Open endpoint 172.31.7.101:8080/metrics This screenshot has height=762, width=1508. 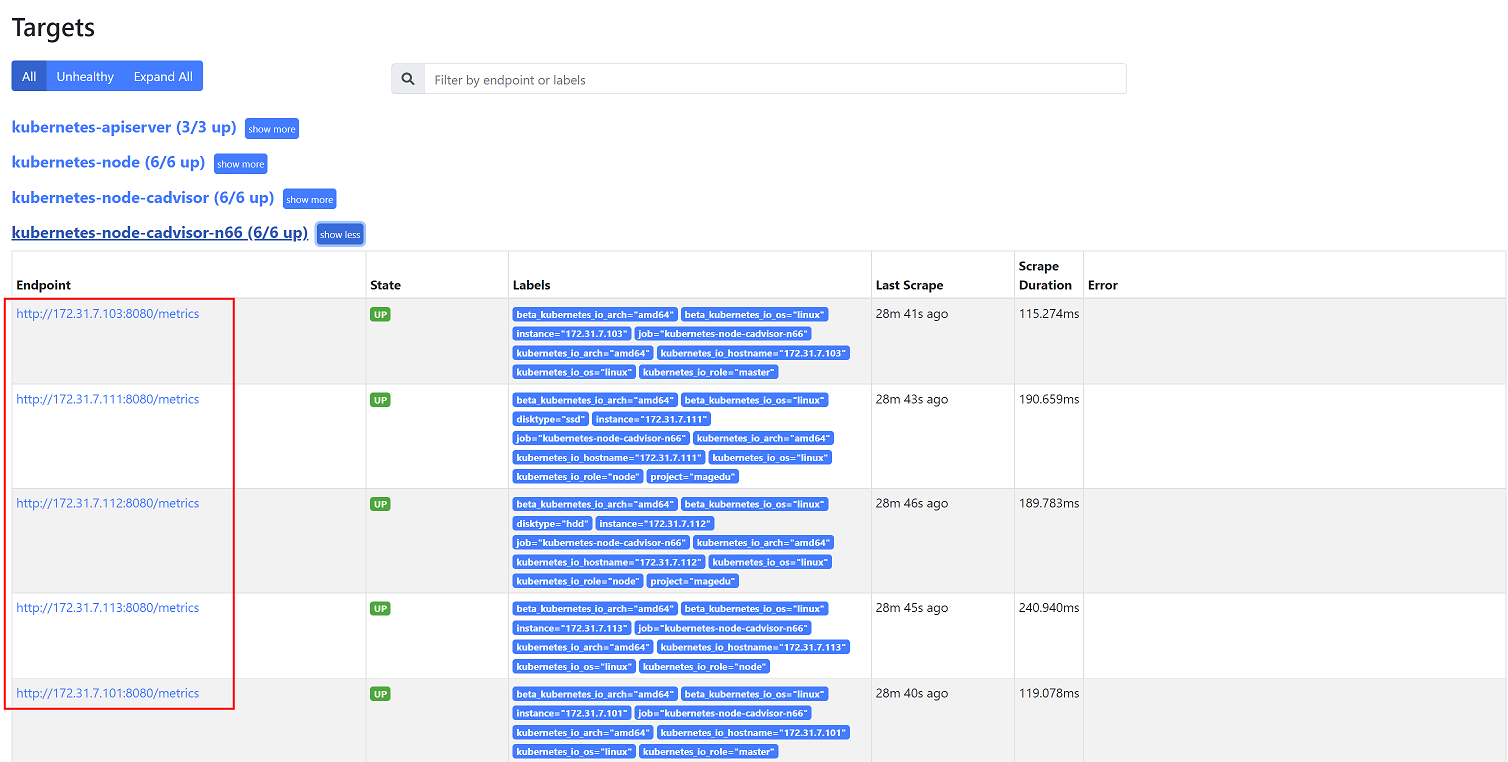(108, 693)
